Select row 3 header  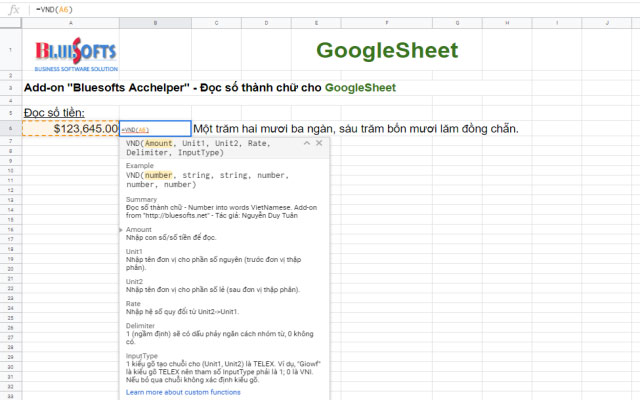(x=11, y=88)
